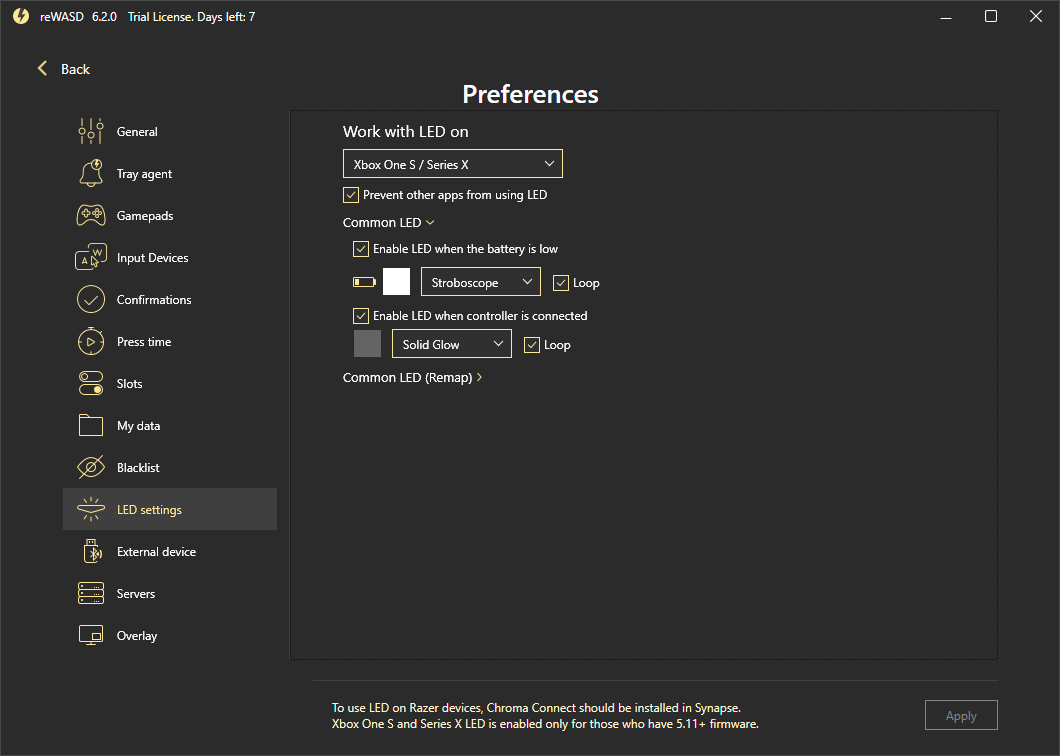Minimize the reWASD window

click(946, 16)
